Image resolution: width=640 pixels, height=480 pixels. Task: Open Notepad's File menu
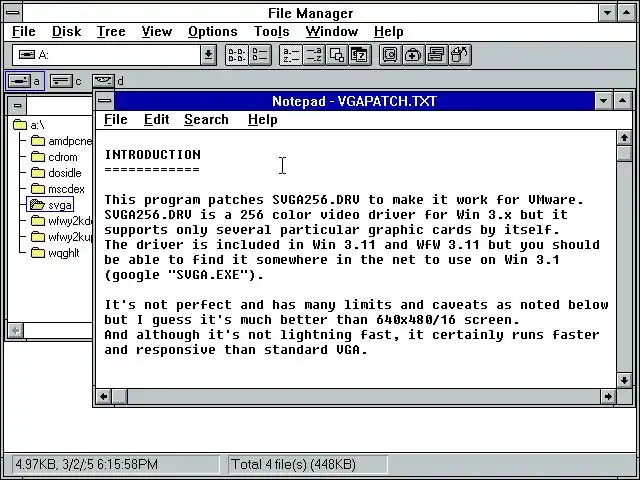[x=116, y=120]
